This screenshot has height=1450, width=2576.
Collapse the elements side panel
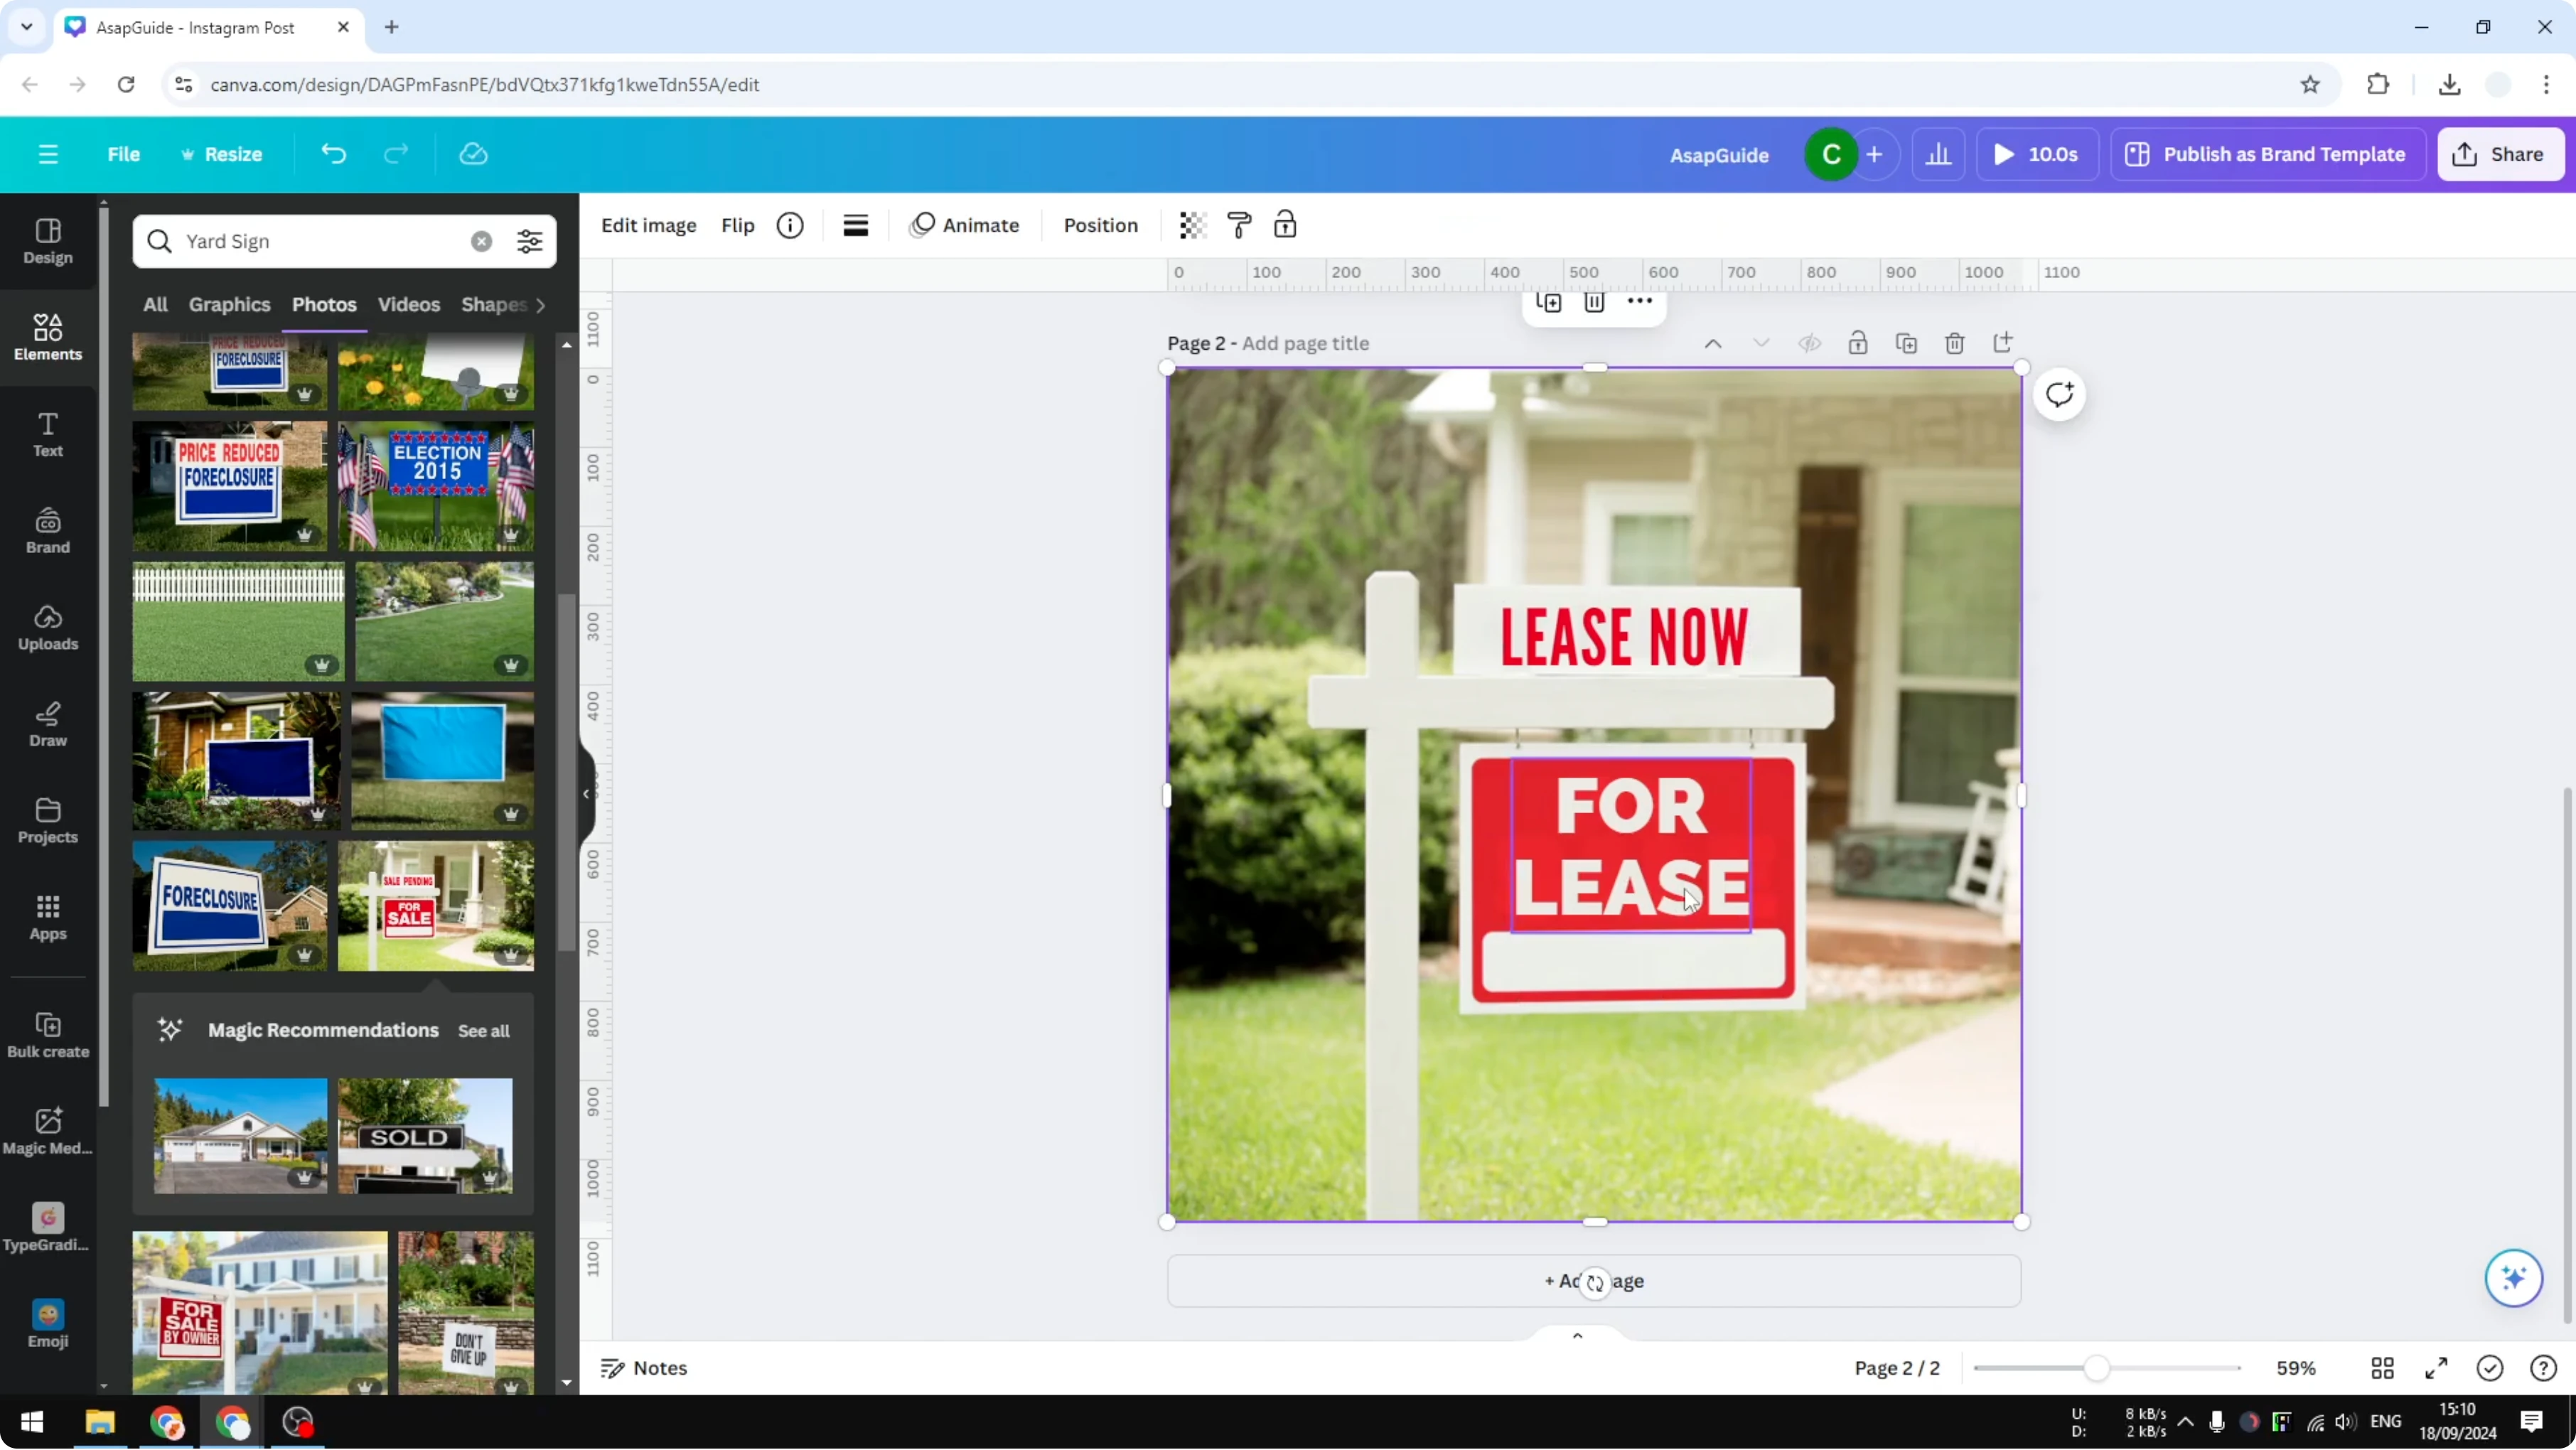click(587, 794)
